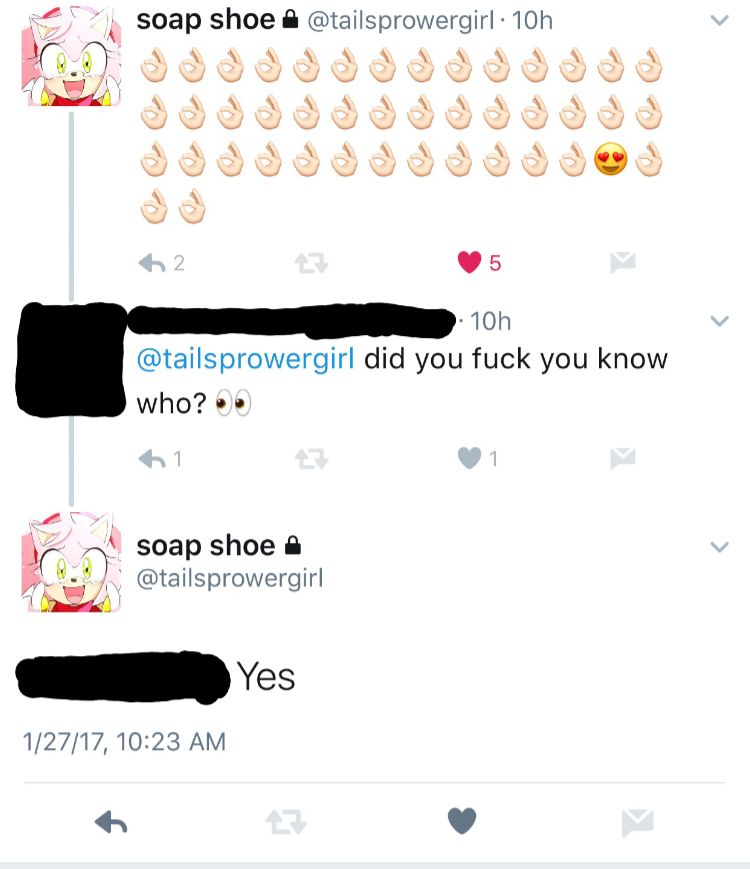
Task: Reply to the 'did you' tweet
Action: (x=152, y=459)
